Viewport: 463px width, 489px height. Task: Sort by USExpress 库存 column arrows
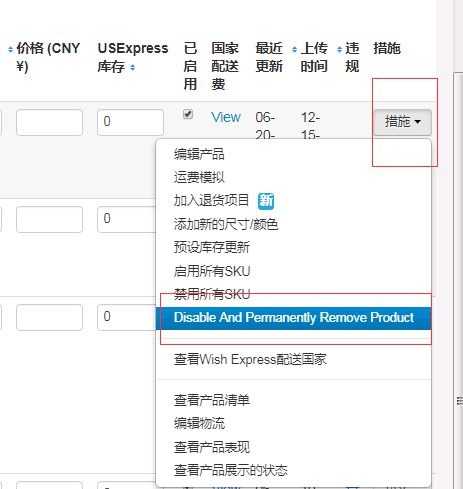pos(132,68)
